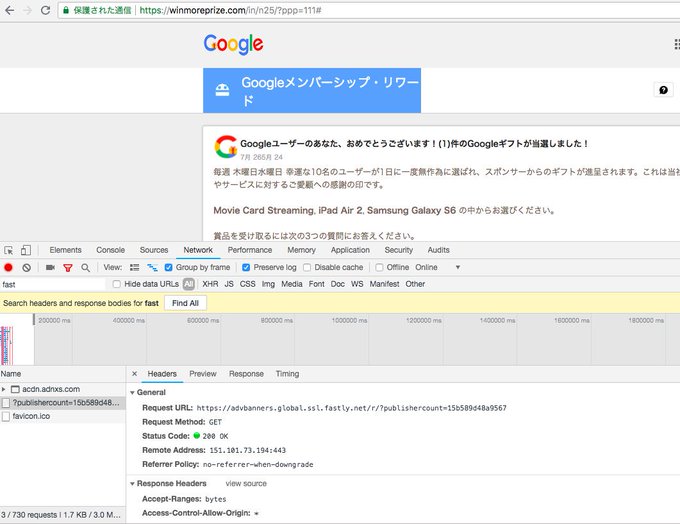
Task: Click the help question mark icon
Action: coord(663,90)
